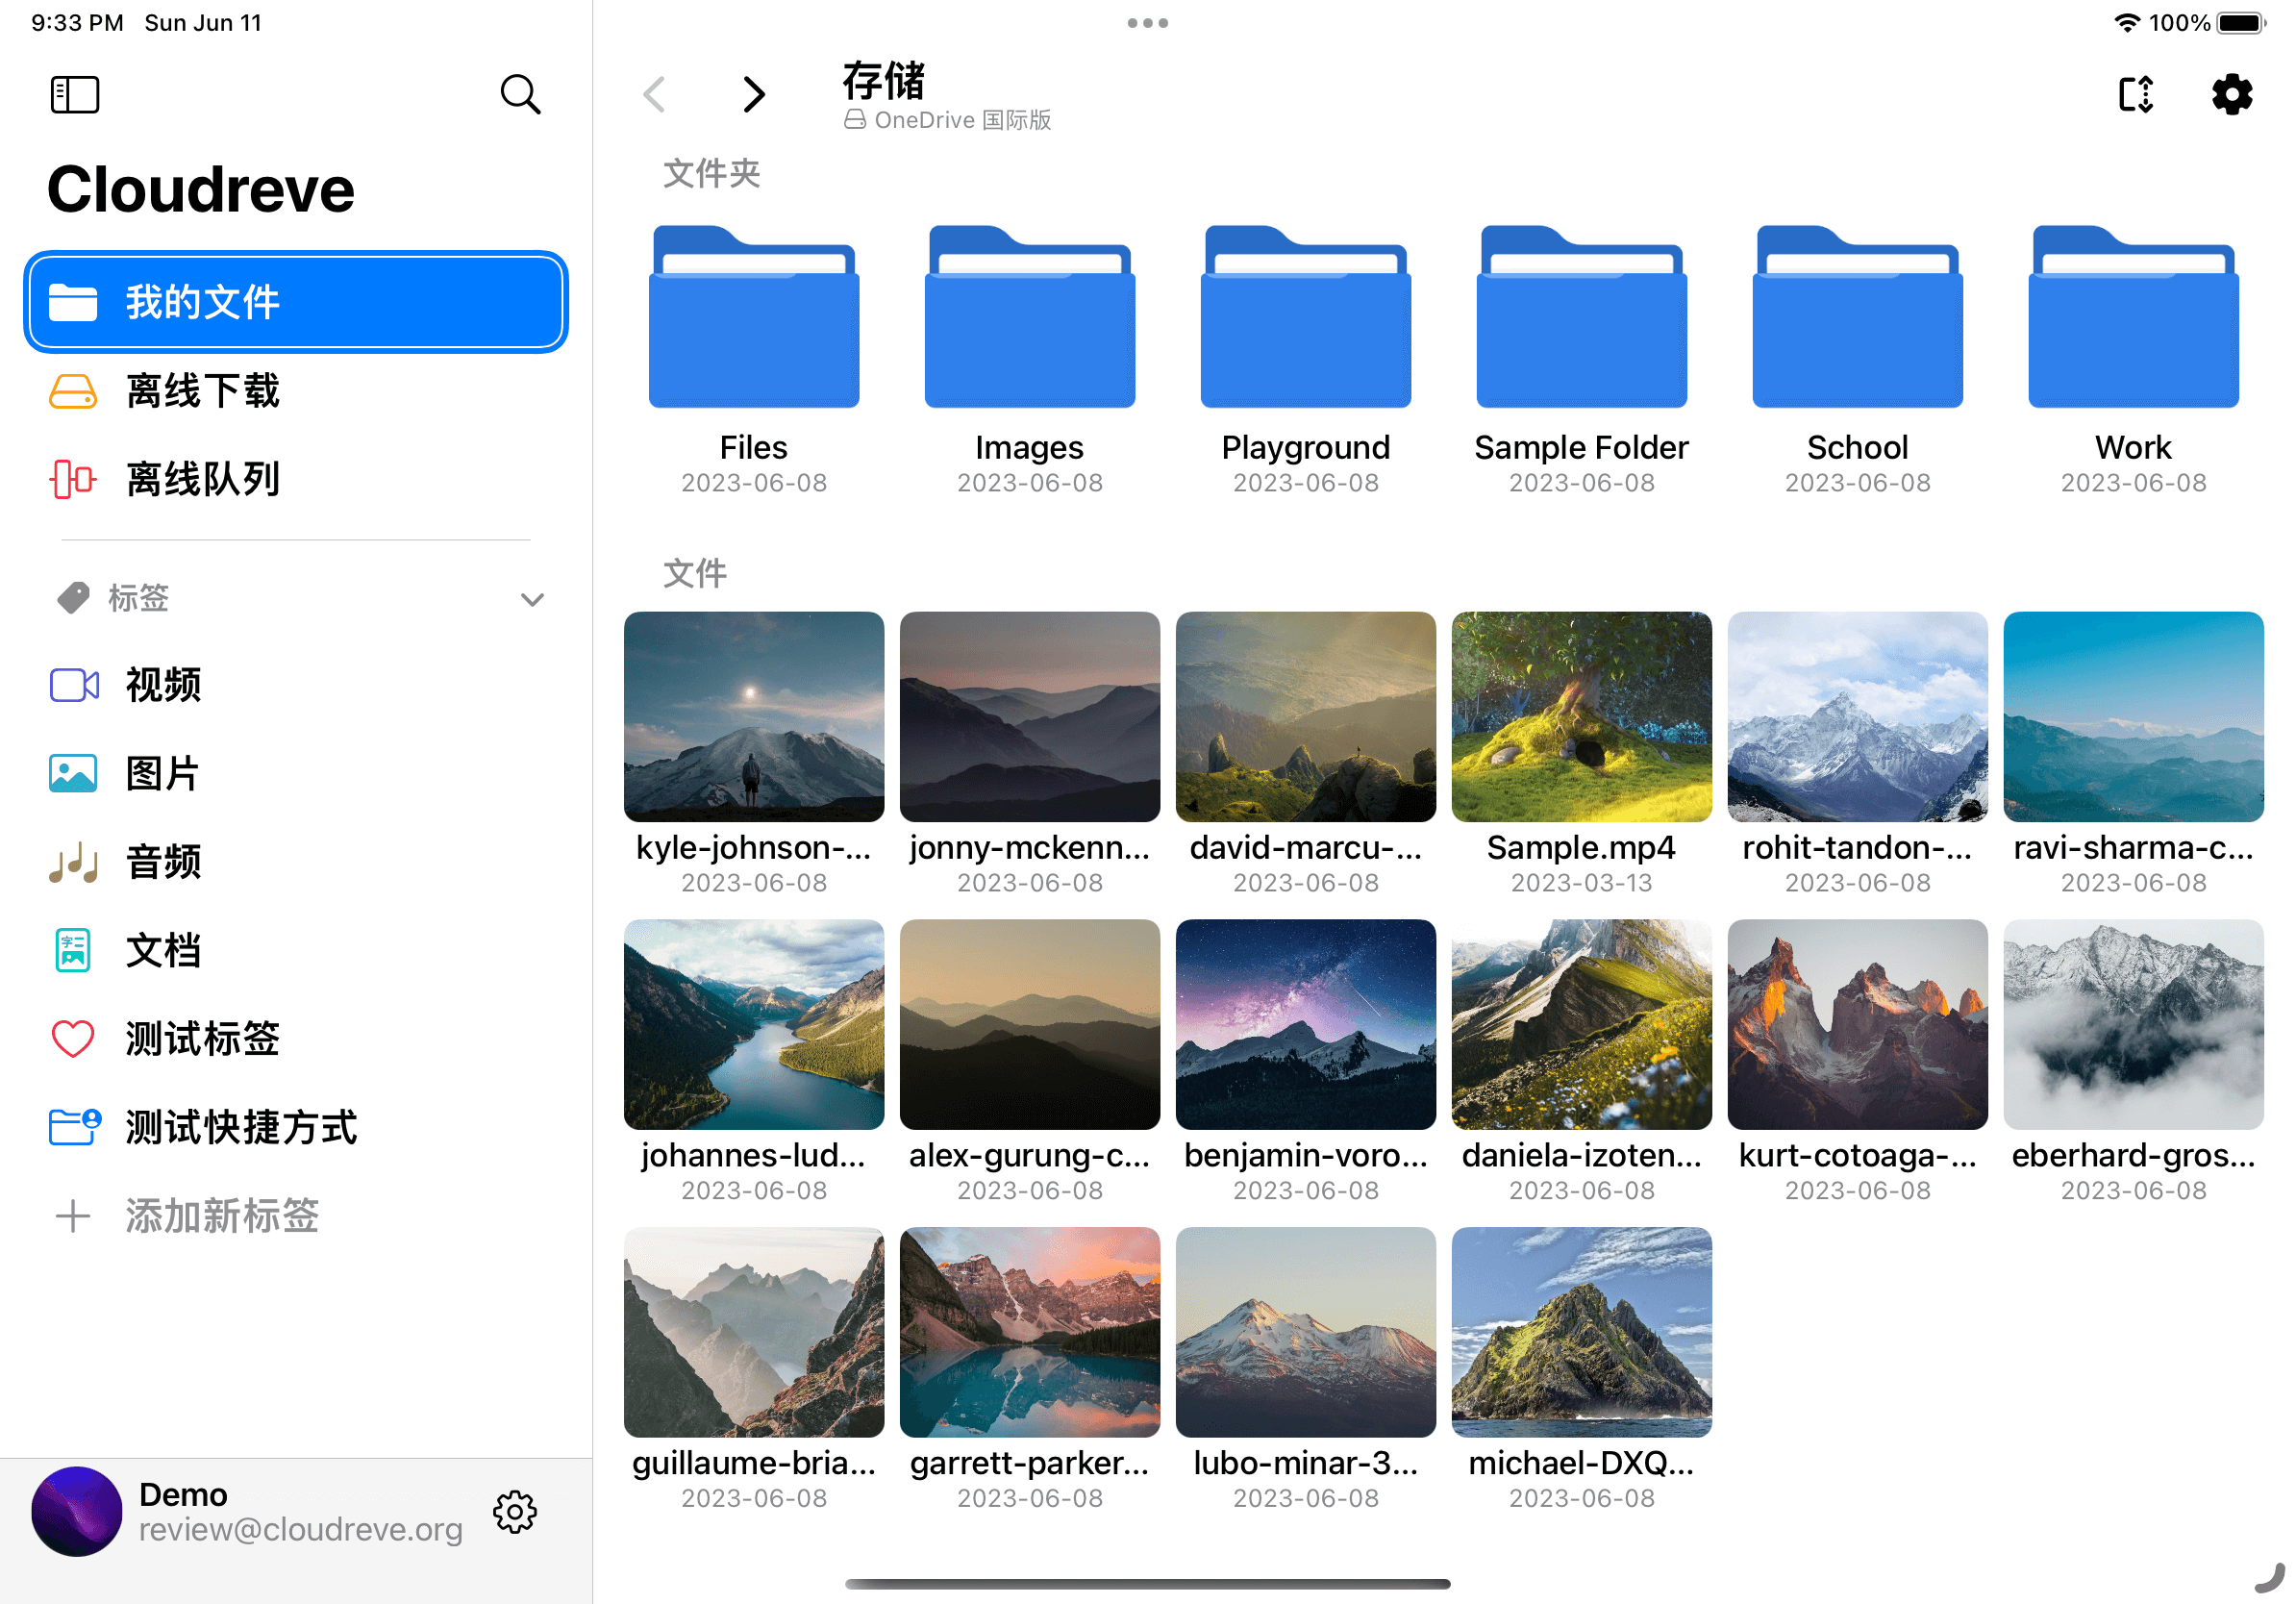Open kurt-cotoaga image thumbnail
The width and height of the screenshot is (2296, 1604).
(x=1858, y=1024)
